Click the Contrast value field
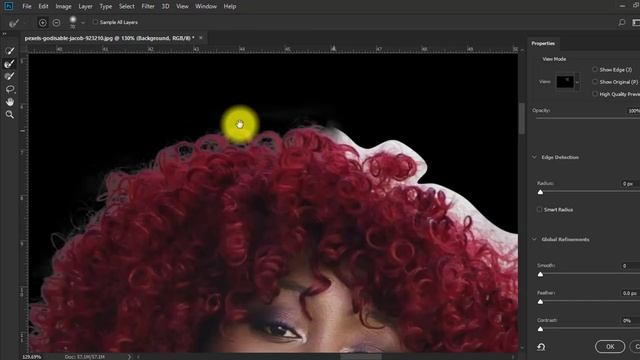This screenshot has width=640, height=360. [x=630, y=320]
